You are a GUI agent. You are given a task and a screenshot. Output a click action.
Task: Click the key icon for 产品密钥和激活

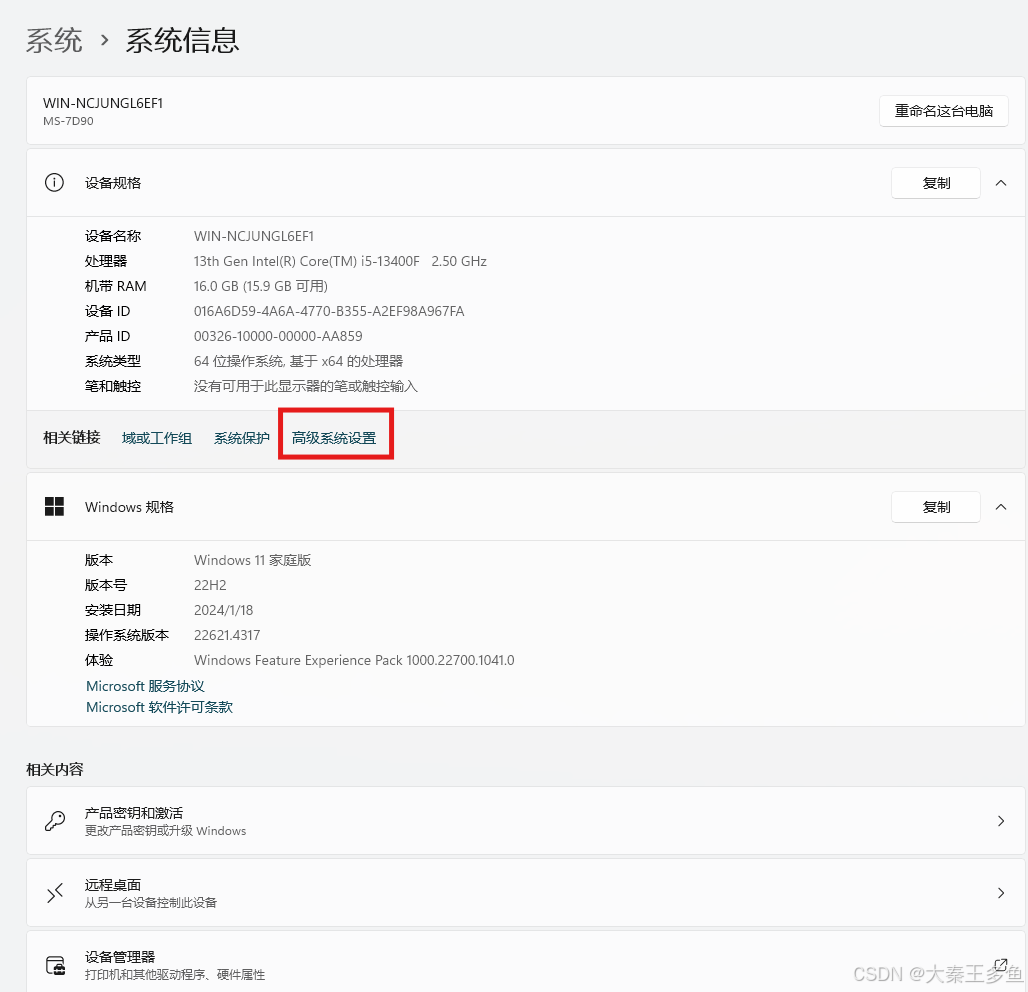(x=55, y=821)
